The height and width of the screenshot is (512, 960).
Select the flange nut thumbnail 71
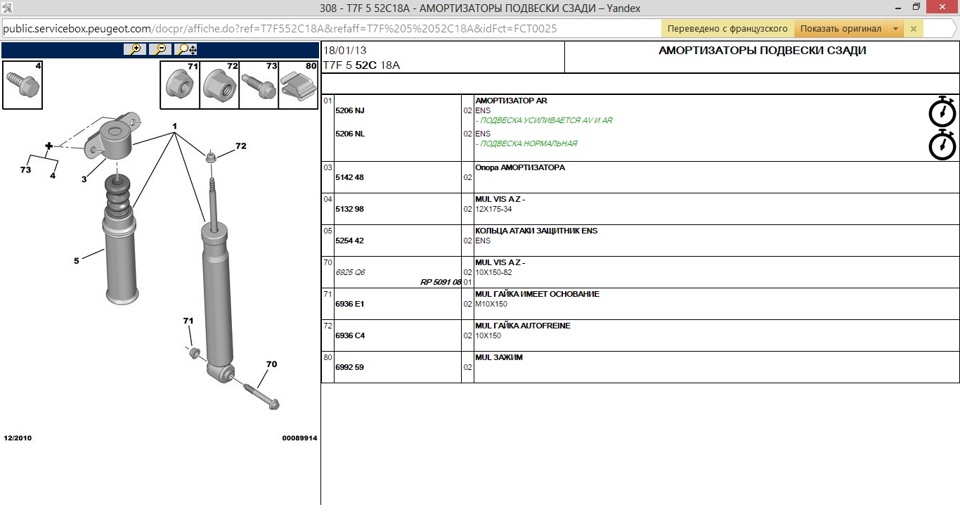point(181,85)
